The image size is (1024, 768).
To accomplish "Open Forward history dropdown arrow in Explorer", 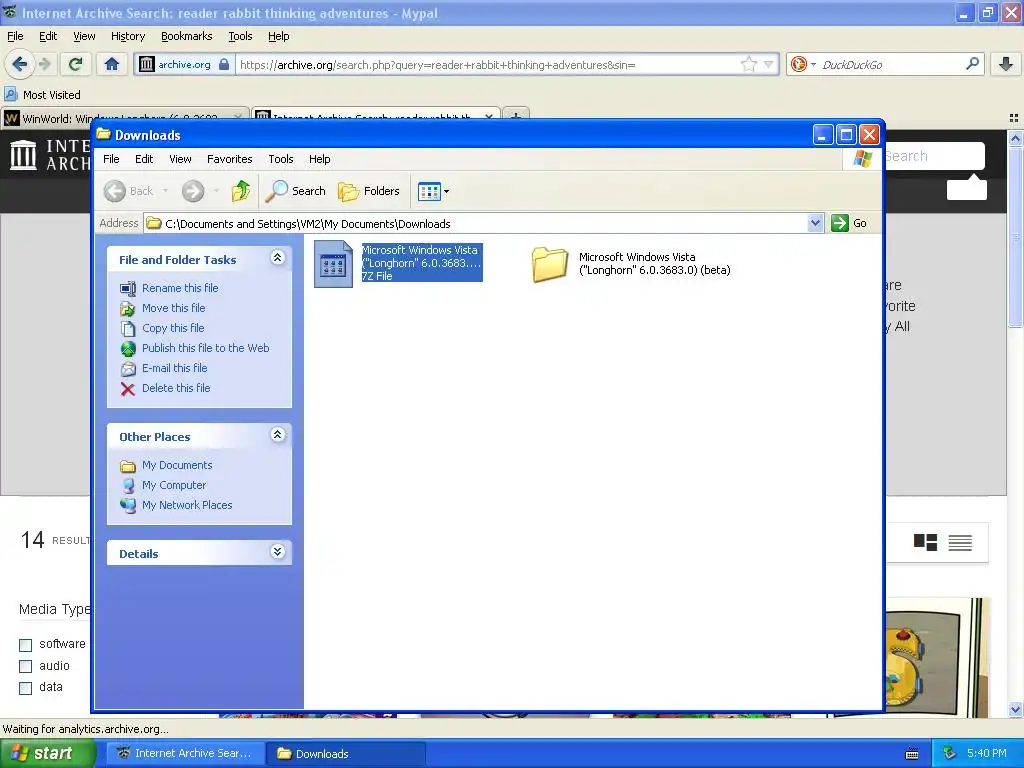I will coord(216,191).
